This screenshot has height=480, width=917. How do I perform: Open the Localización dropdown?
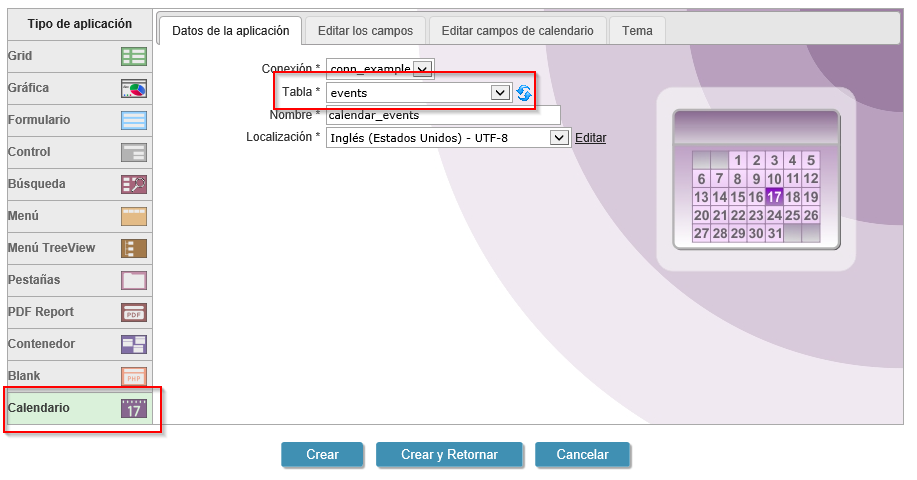click(x=448, y=138)
